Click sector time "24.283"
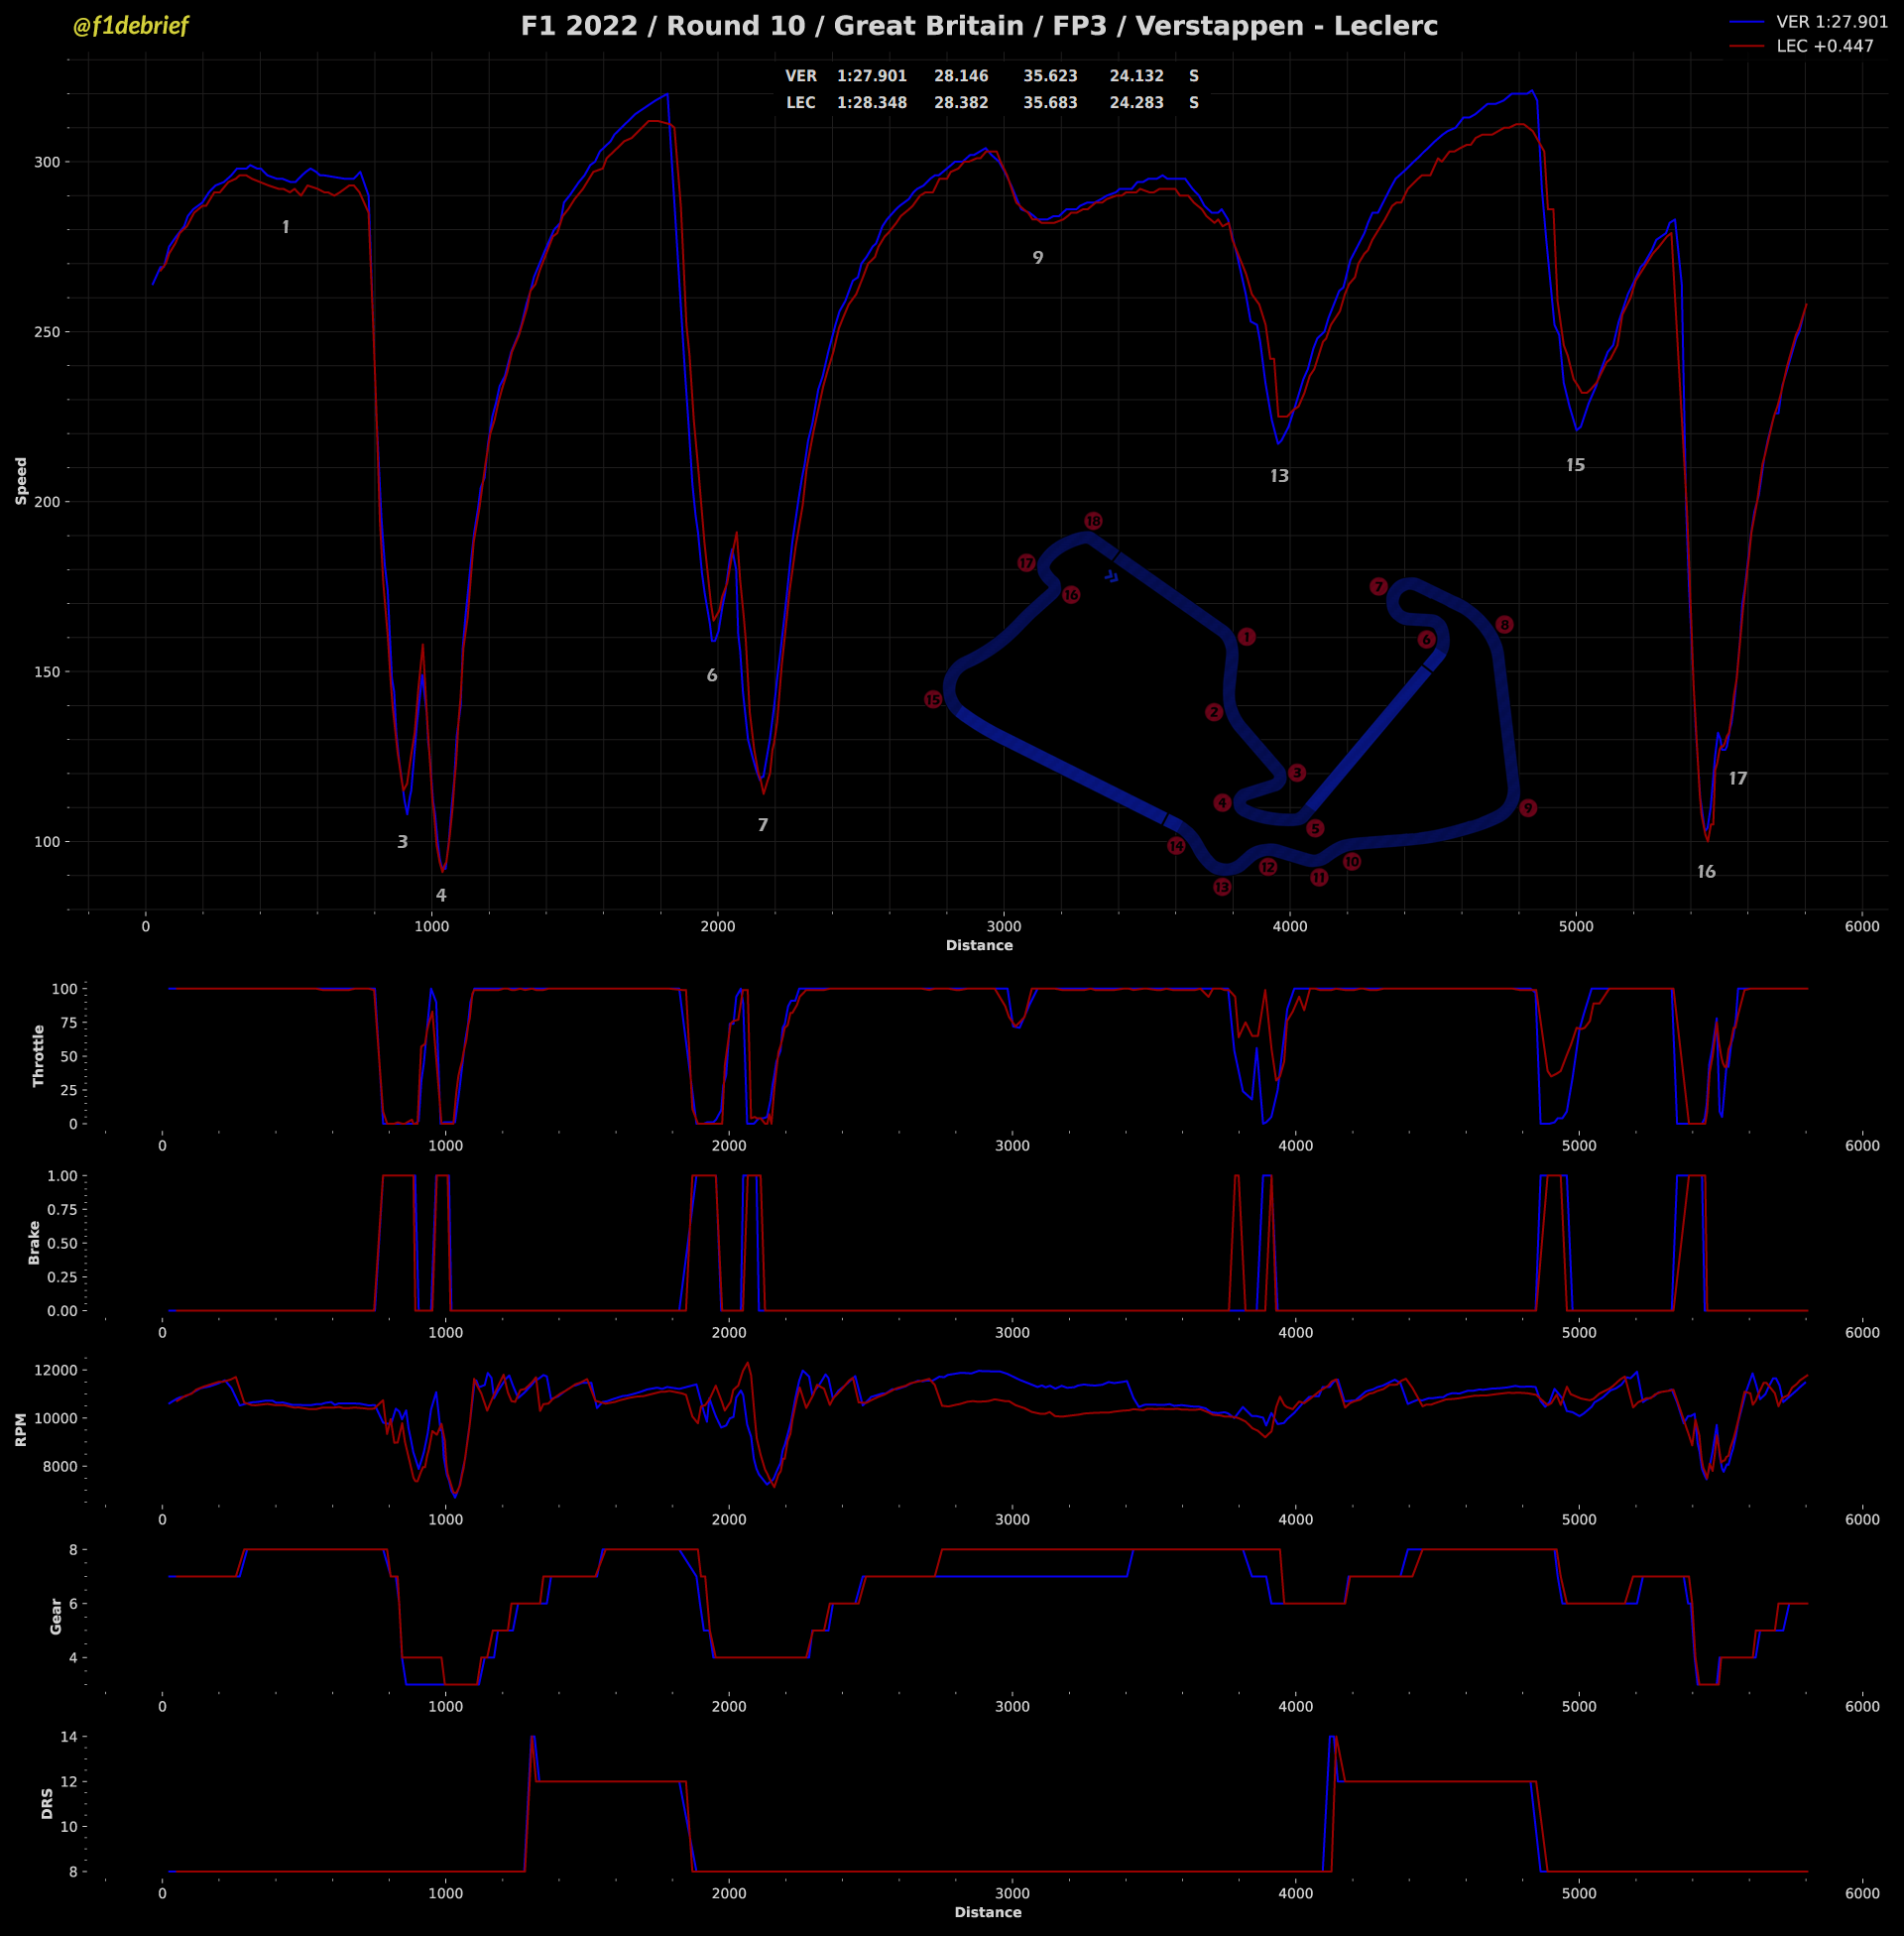The width and height of the screenshot is (1904, 1936). pyautogui.click(x=1136, y=103)
